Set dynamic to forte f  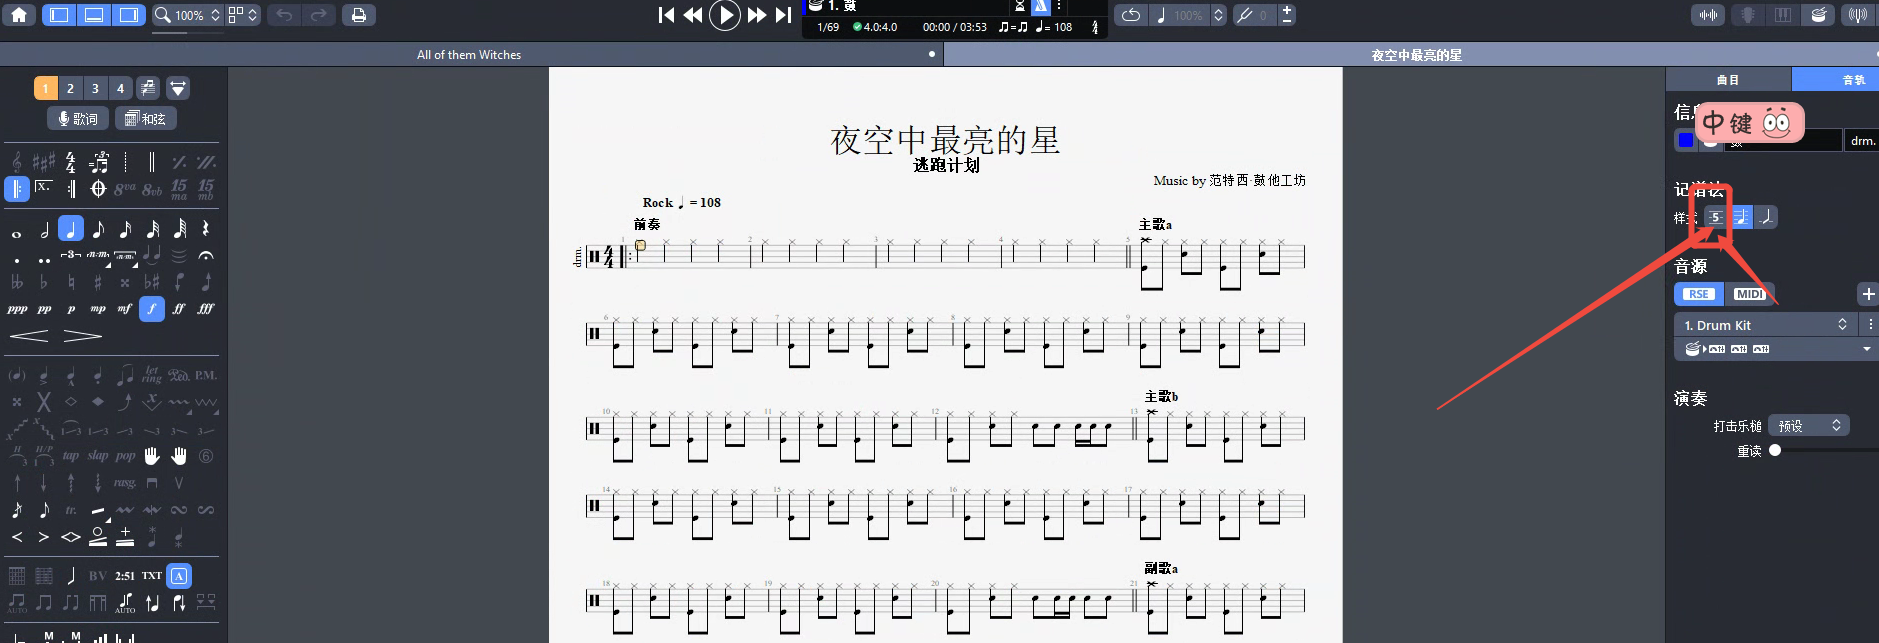point(151,309)
